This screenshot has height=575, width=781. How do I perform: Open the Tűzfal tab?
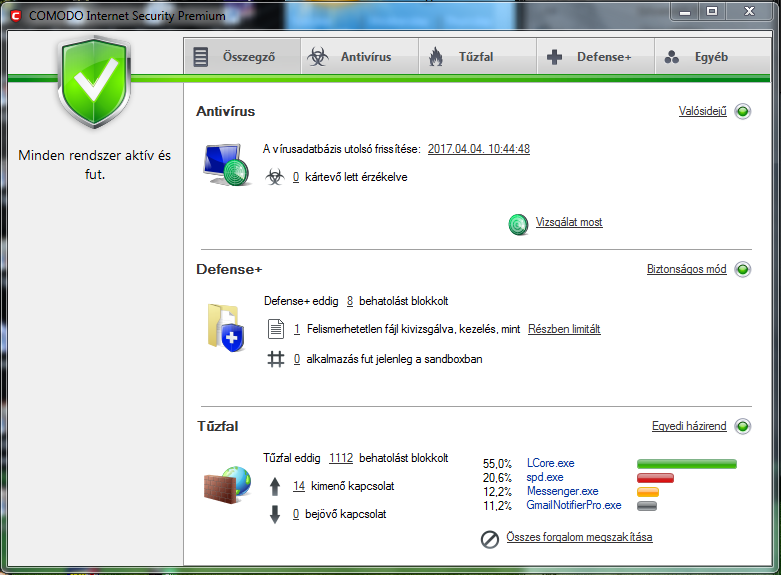point(478,57)
